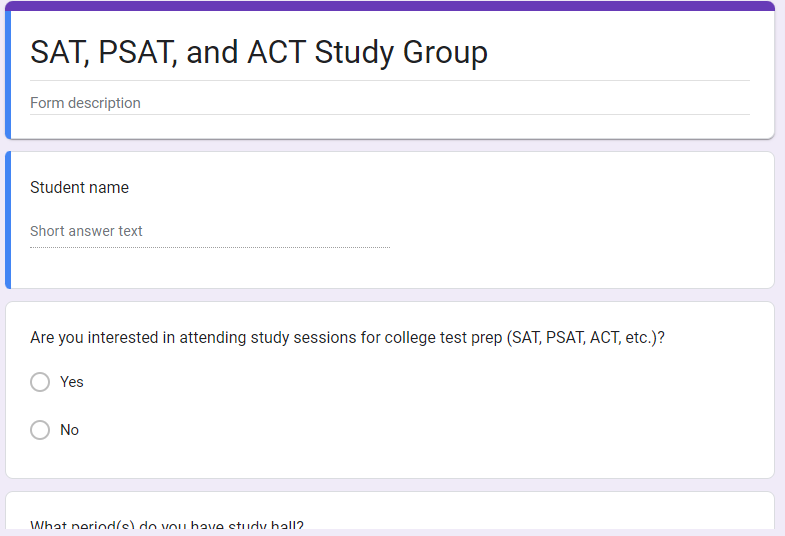
Task: Click empty space right of the form title
Action: (620, 52)
